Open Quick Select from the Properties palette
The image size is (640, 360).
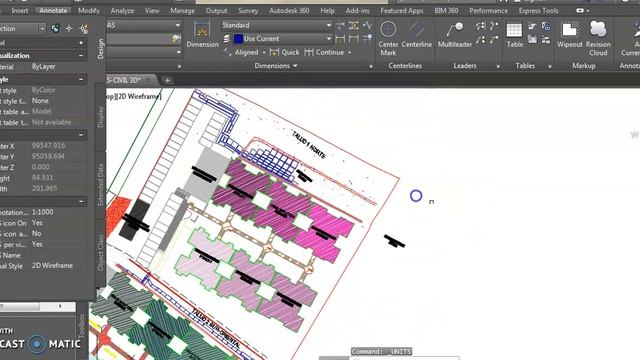coord(84,28)
